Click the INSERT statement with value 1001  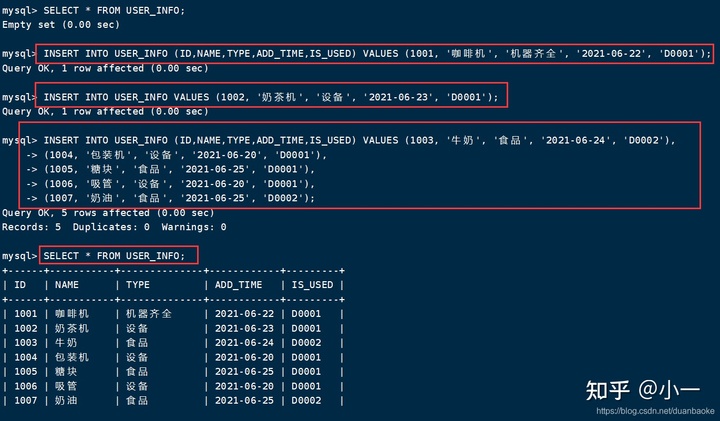coord(377,54)
